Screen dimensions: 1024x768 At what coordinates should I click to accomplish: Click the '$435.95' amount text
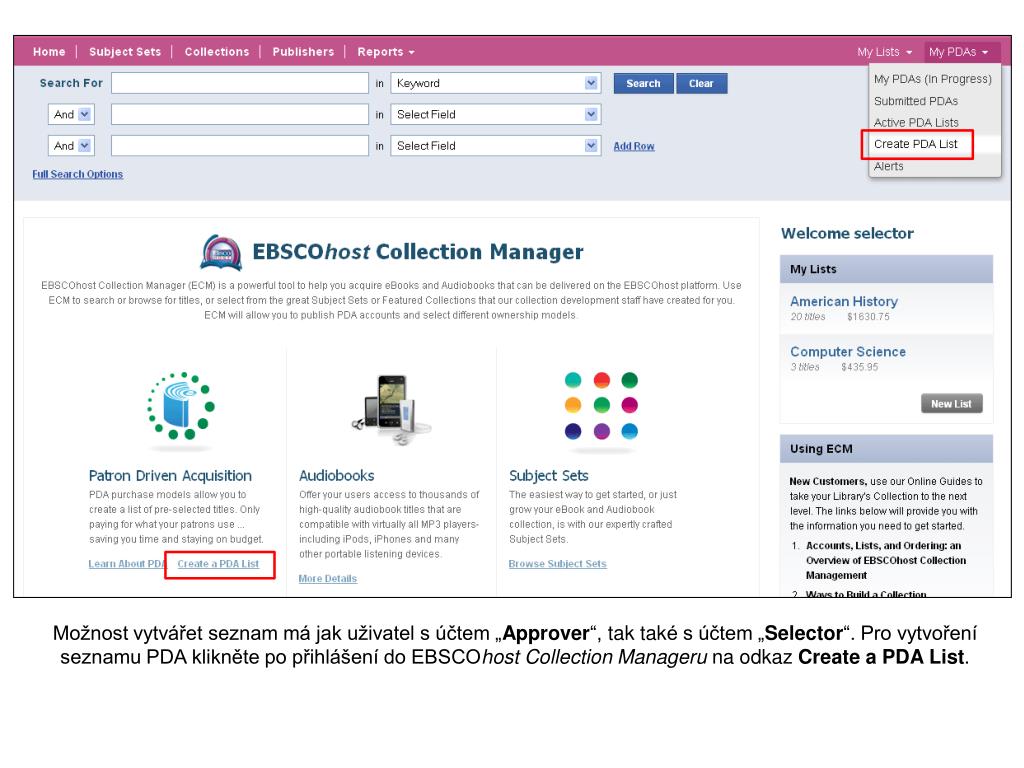pos(859,367)
